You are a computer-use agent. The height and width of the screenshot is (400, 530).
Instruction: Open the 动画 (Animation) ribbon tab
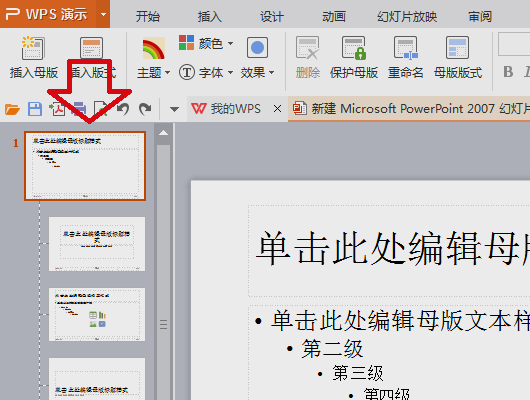(334, 16)
